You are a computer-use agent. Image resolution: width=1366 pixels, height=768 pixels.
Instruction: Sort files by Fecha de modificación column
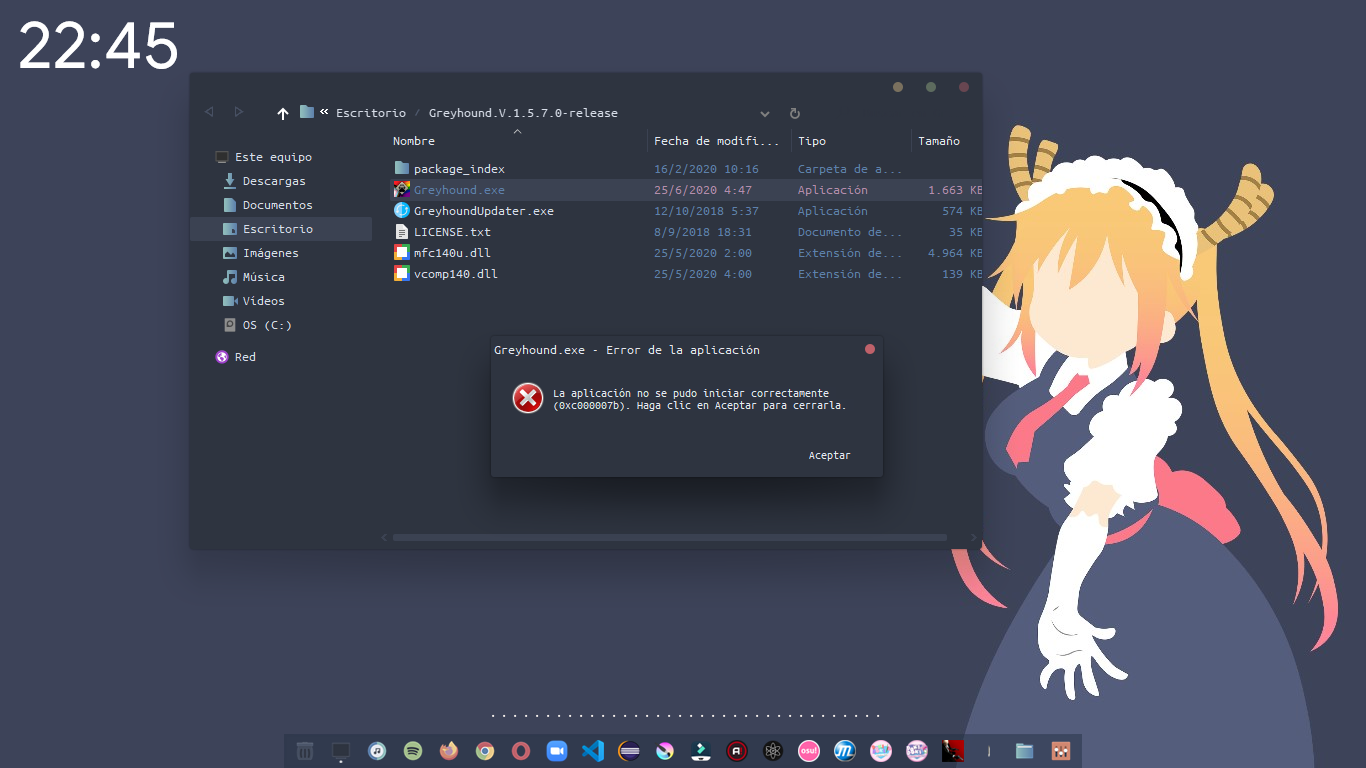pyautogui.click(x=716, y=141)
